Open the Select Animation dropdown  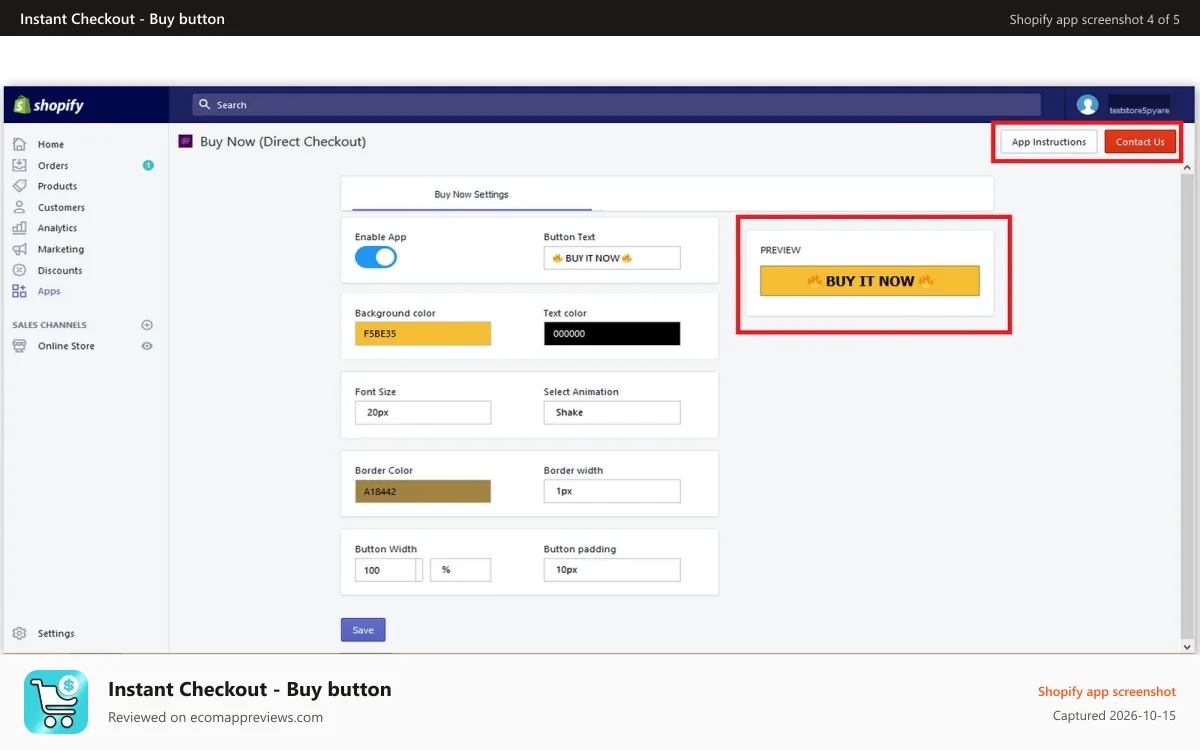pos(612,412)
